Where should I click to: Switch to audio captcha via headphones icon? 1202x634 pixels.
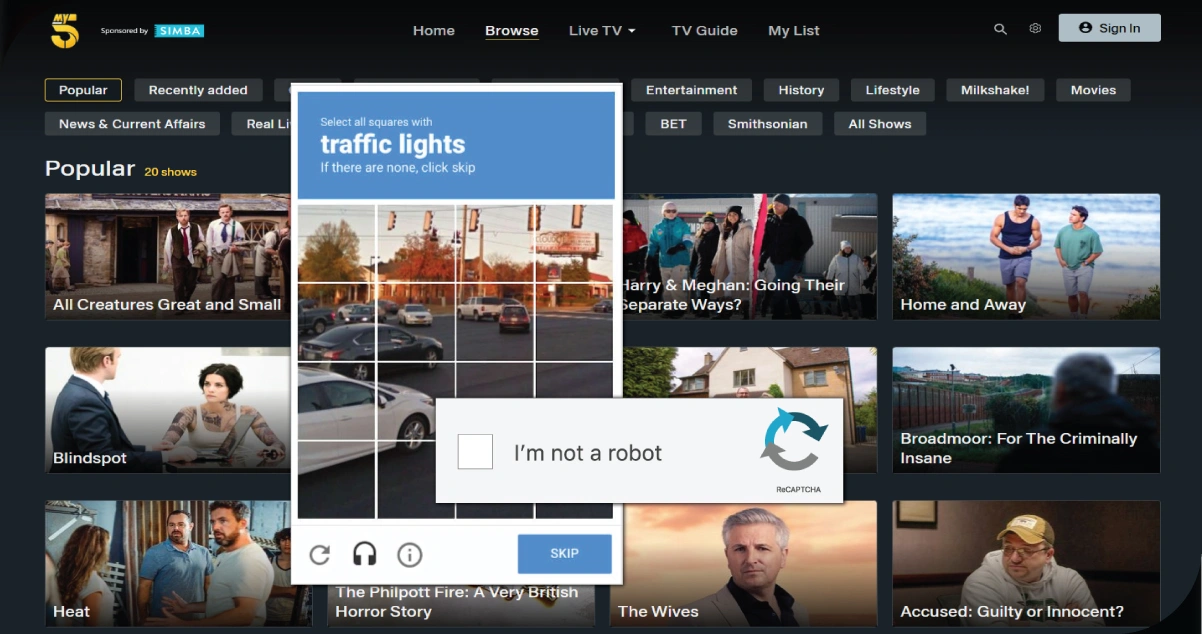[364, 554]
